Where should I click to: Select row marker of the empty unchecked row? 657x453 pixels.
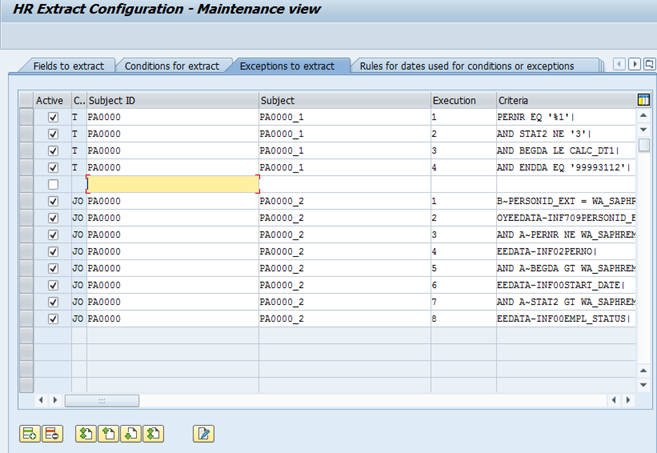(26, 184)
